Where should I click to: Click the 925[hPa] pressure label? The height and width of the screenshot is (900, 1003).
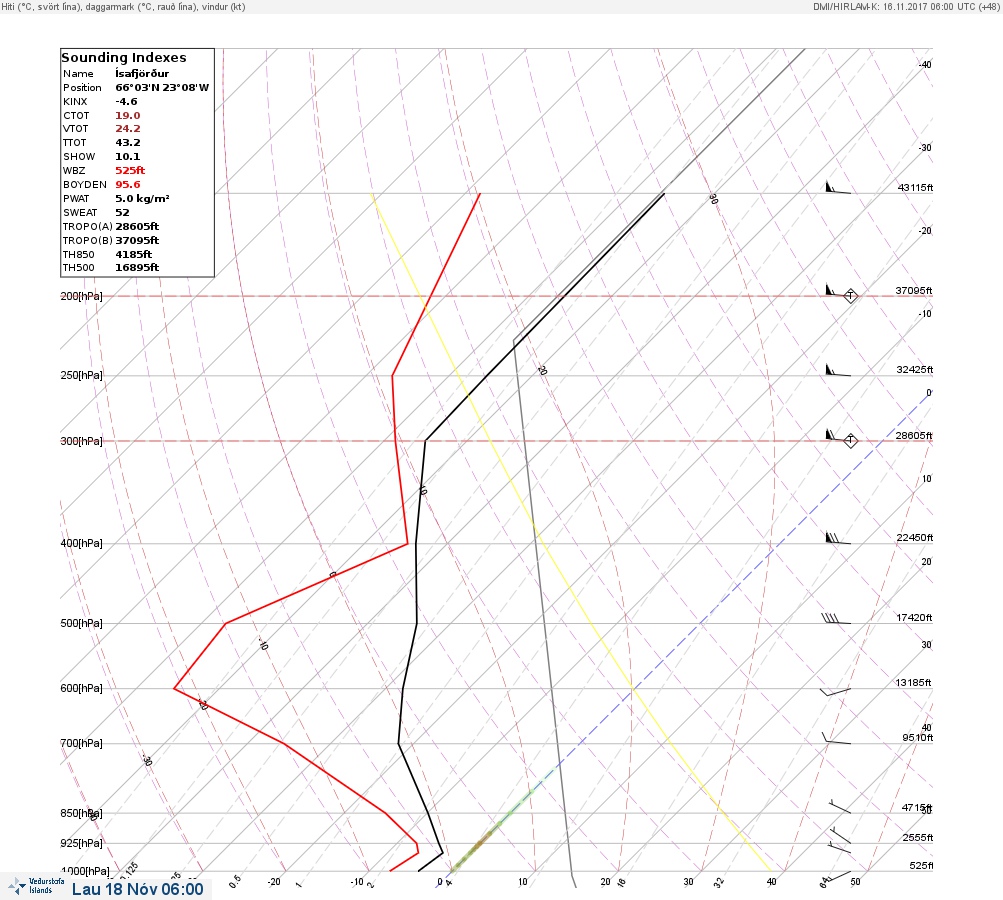(x=81, y=843)
